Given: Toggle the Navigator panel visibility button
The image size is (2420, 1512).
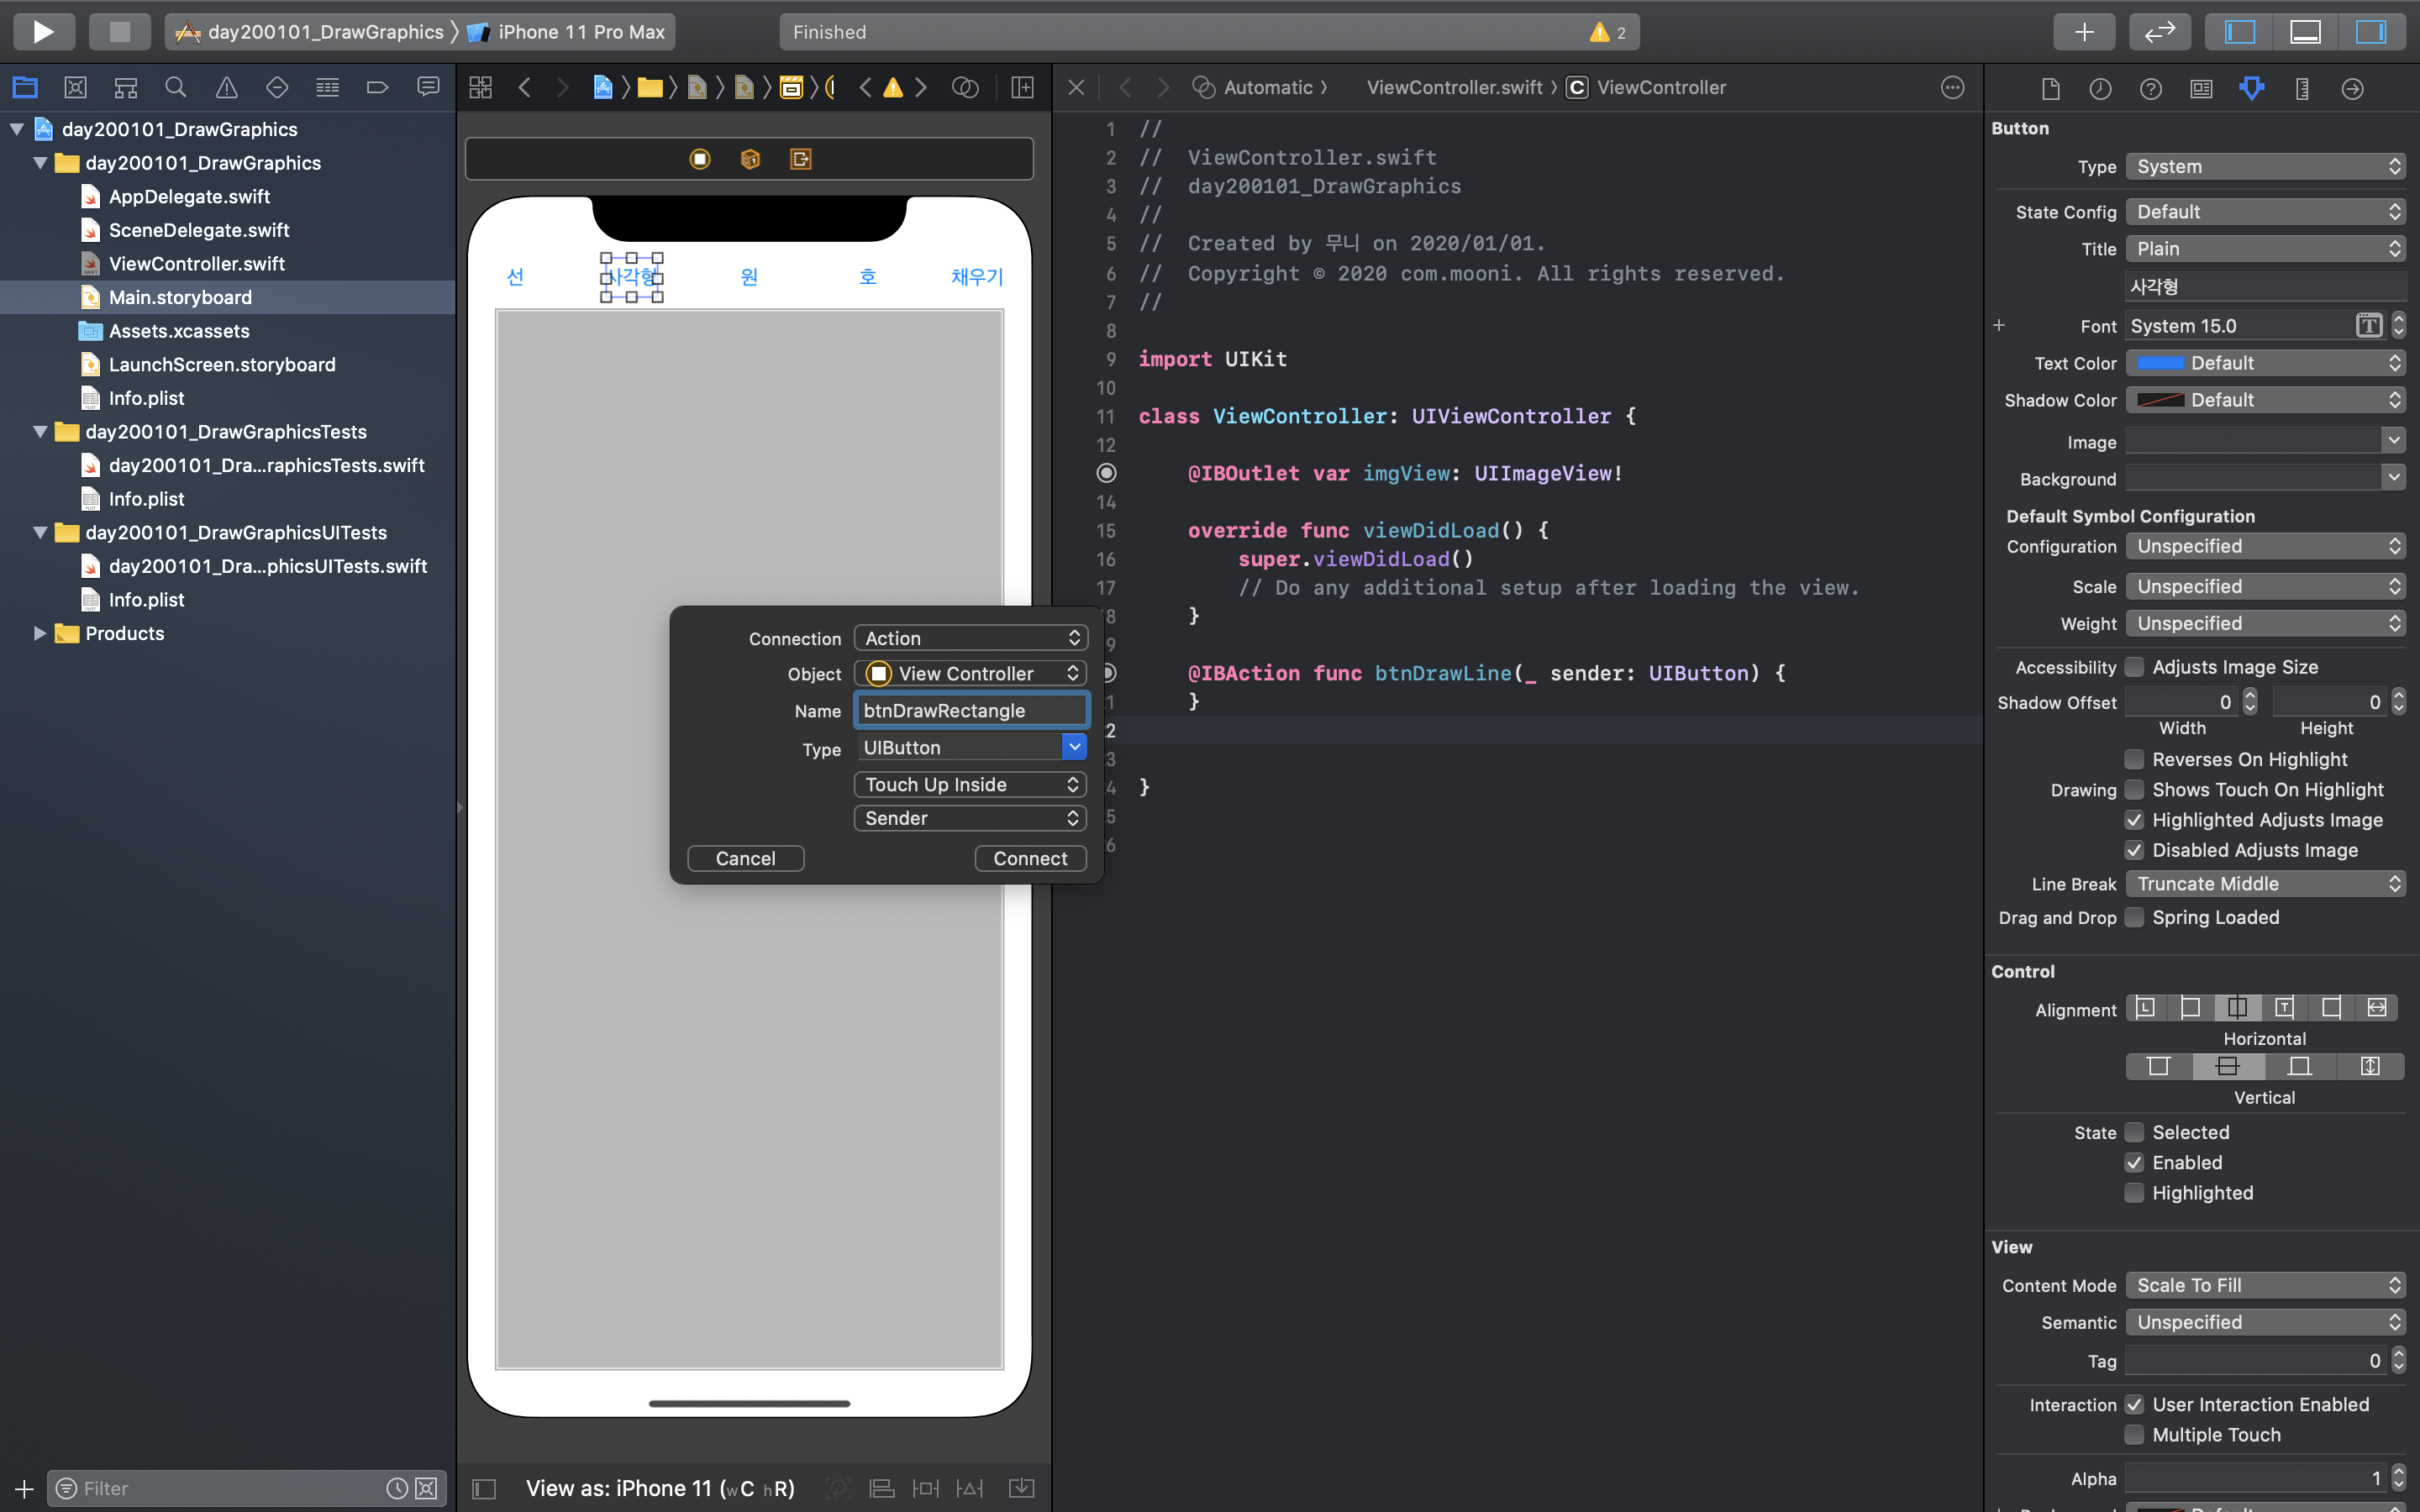Looking at the screenshot, I should [x=2239, y=31].
